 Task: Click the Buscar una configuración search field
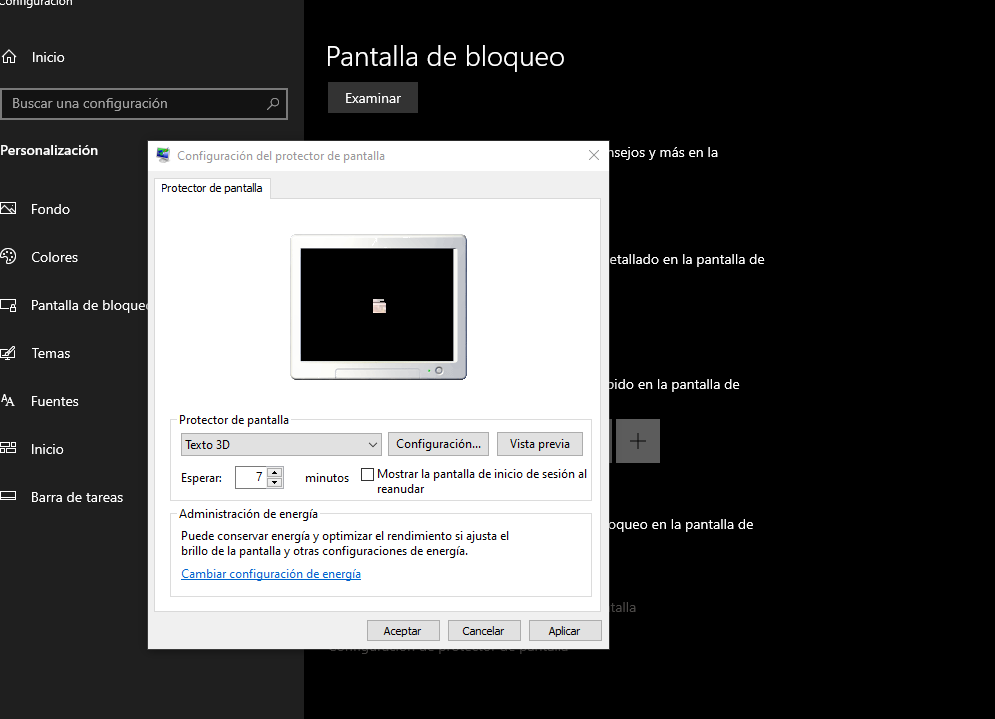(135, 104)
